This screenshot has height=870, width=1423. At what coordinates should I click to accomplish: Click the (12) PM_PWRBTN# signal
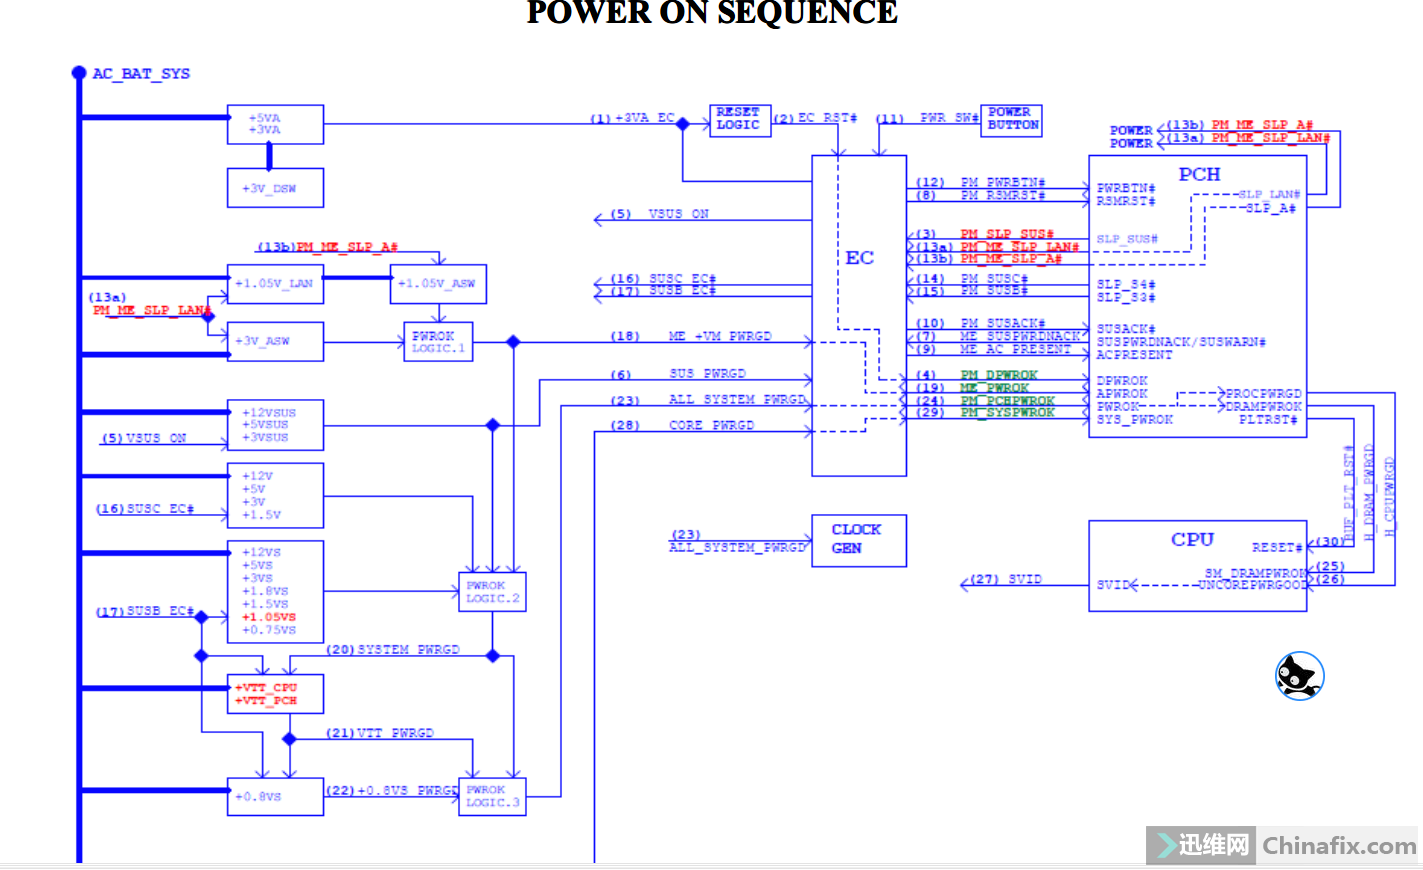click(981, 182)
